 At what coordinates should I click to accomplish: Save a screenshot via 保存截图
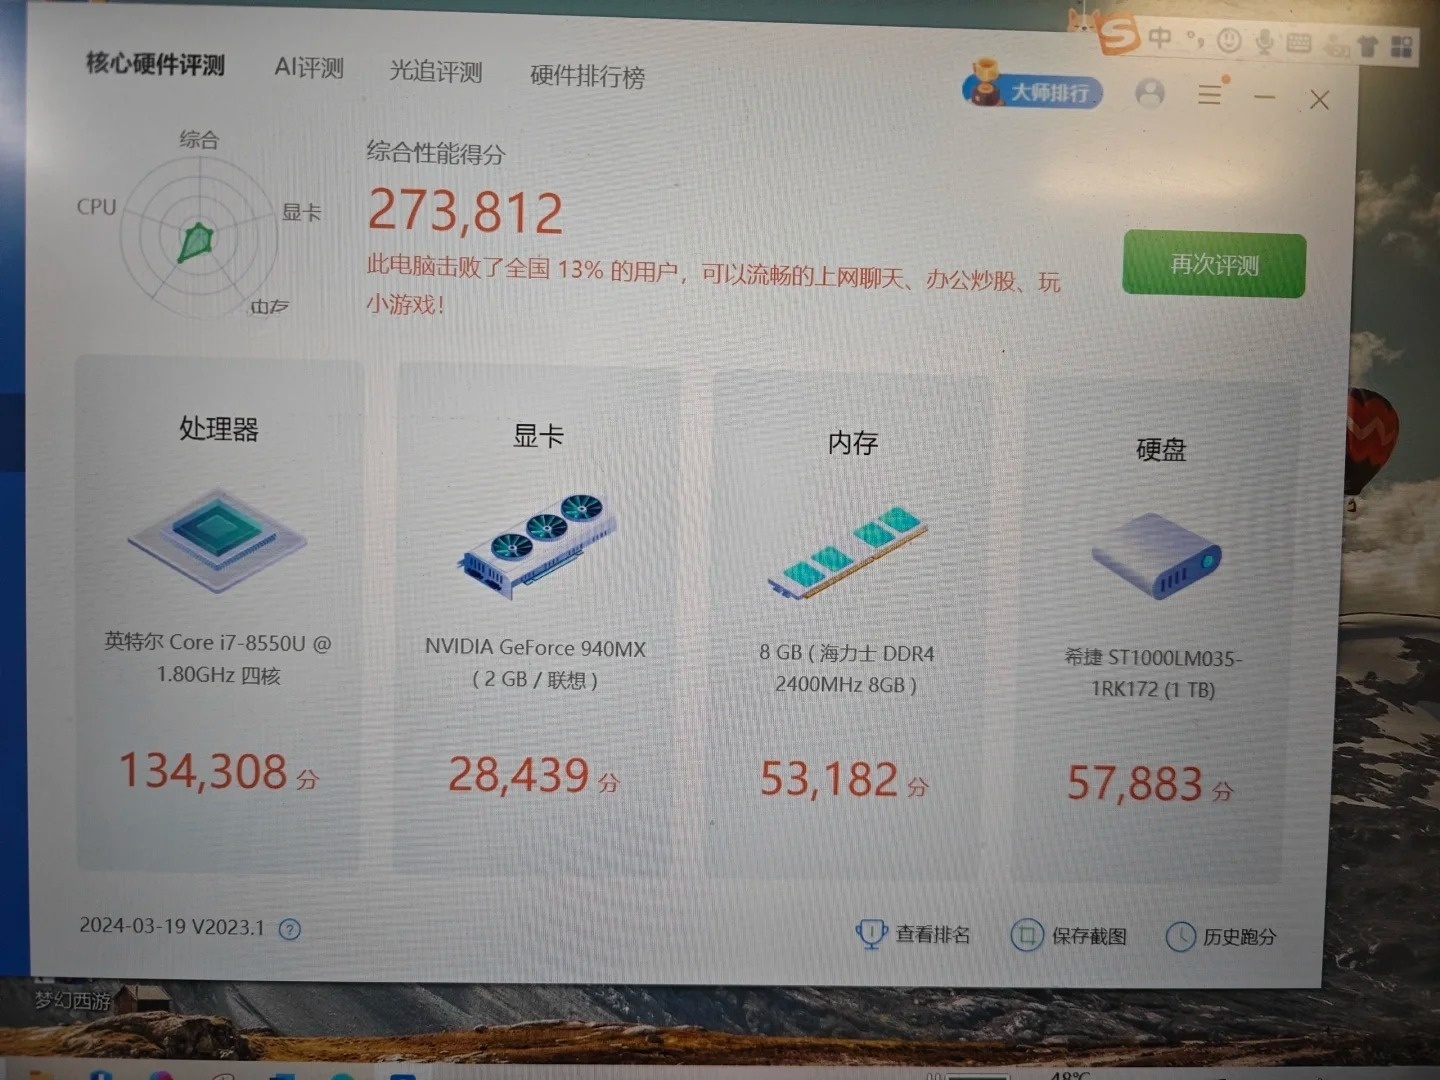tap(1069, 936)
